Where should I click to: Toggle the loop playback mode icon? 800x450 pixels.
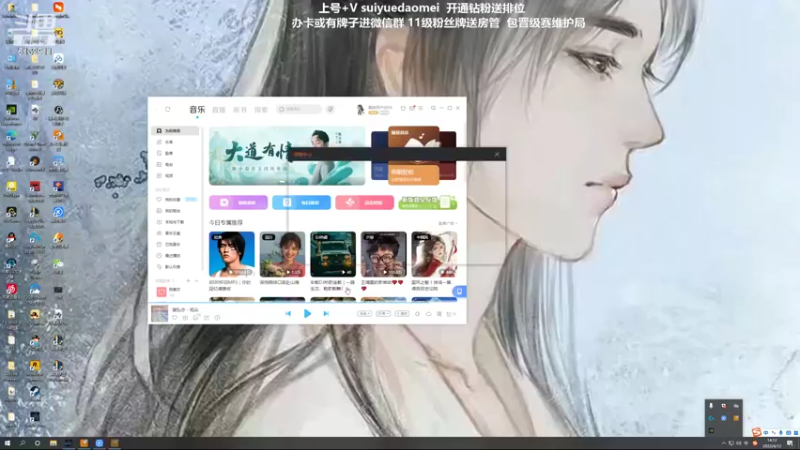click(x=429, y=314)
